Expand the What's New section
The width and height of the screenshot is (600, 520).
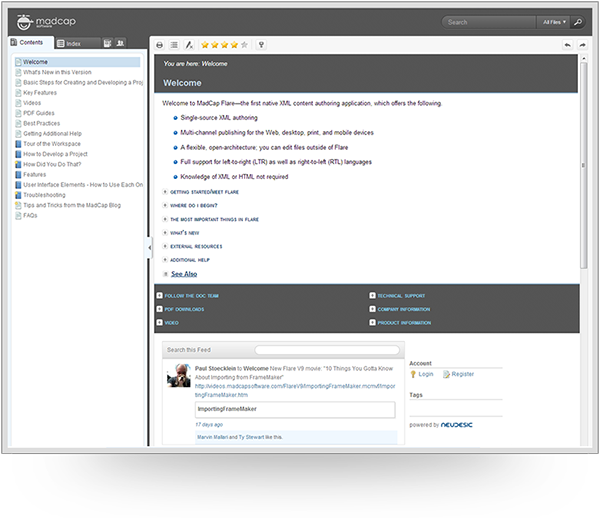[x=181, y=233]
